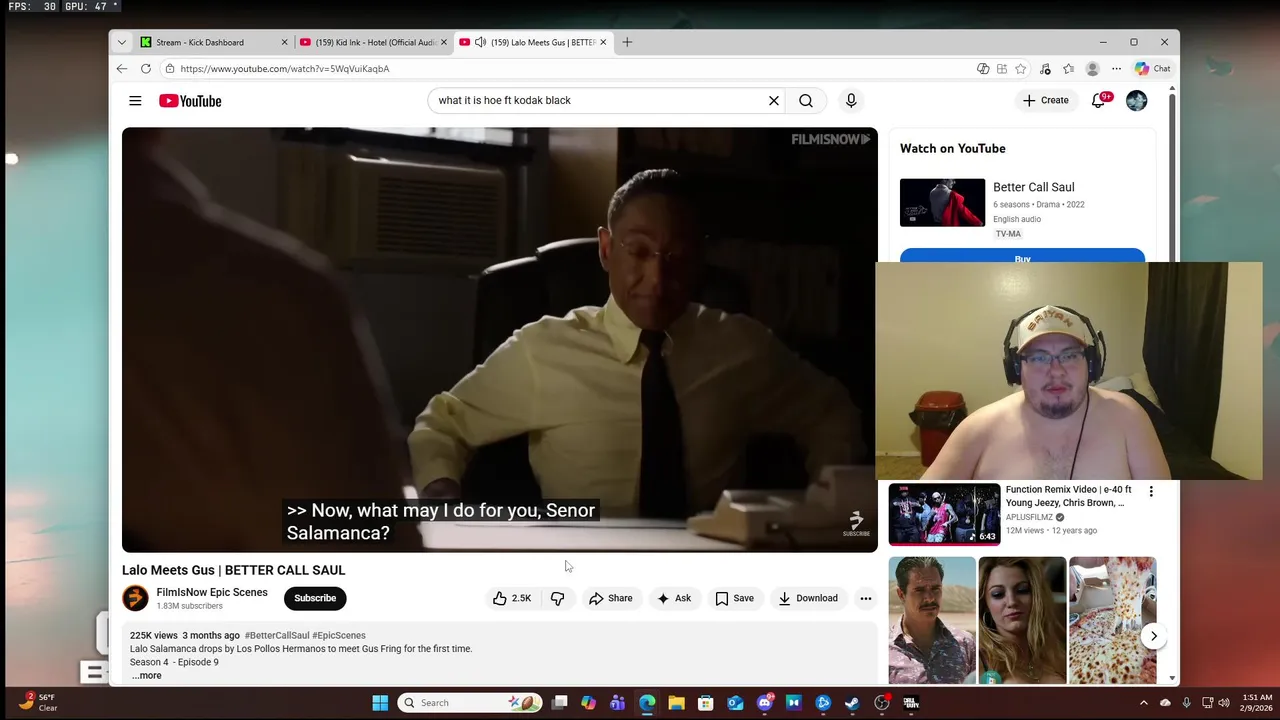Open Edge split screen icon
Image resolution: width=1280 pixels, height=720 pixels.
(1002, 69)
